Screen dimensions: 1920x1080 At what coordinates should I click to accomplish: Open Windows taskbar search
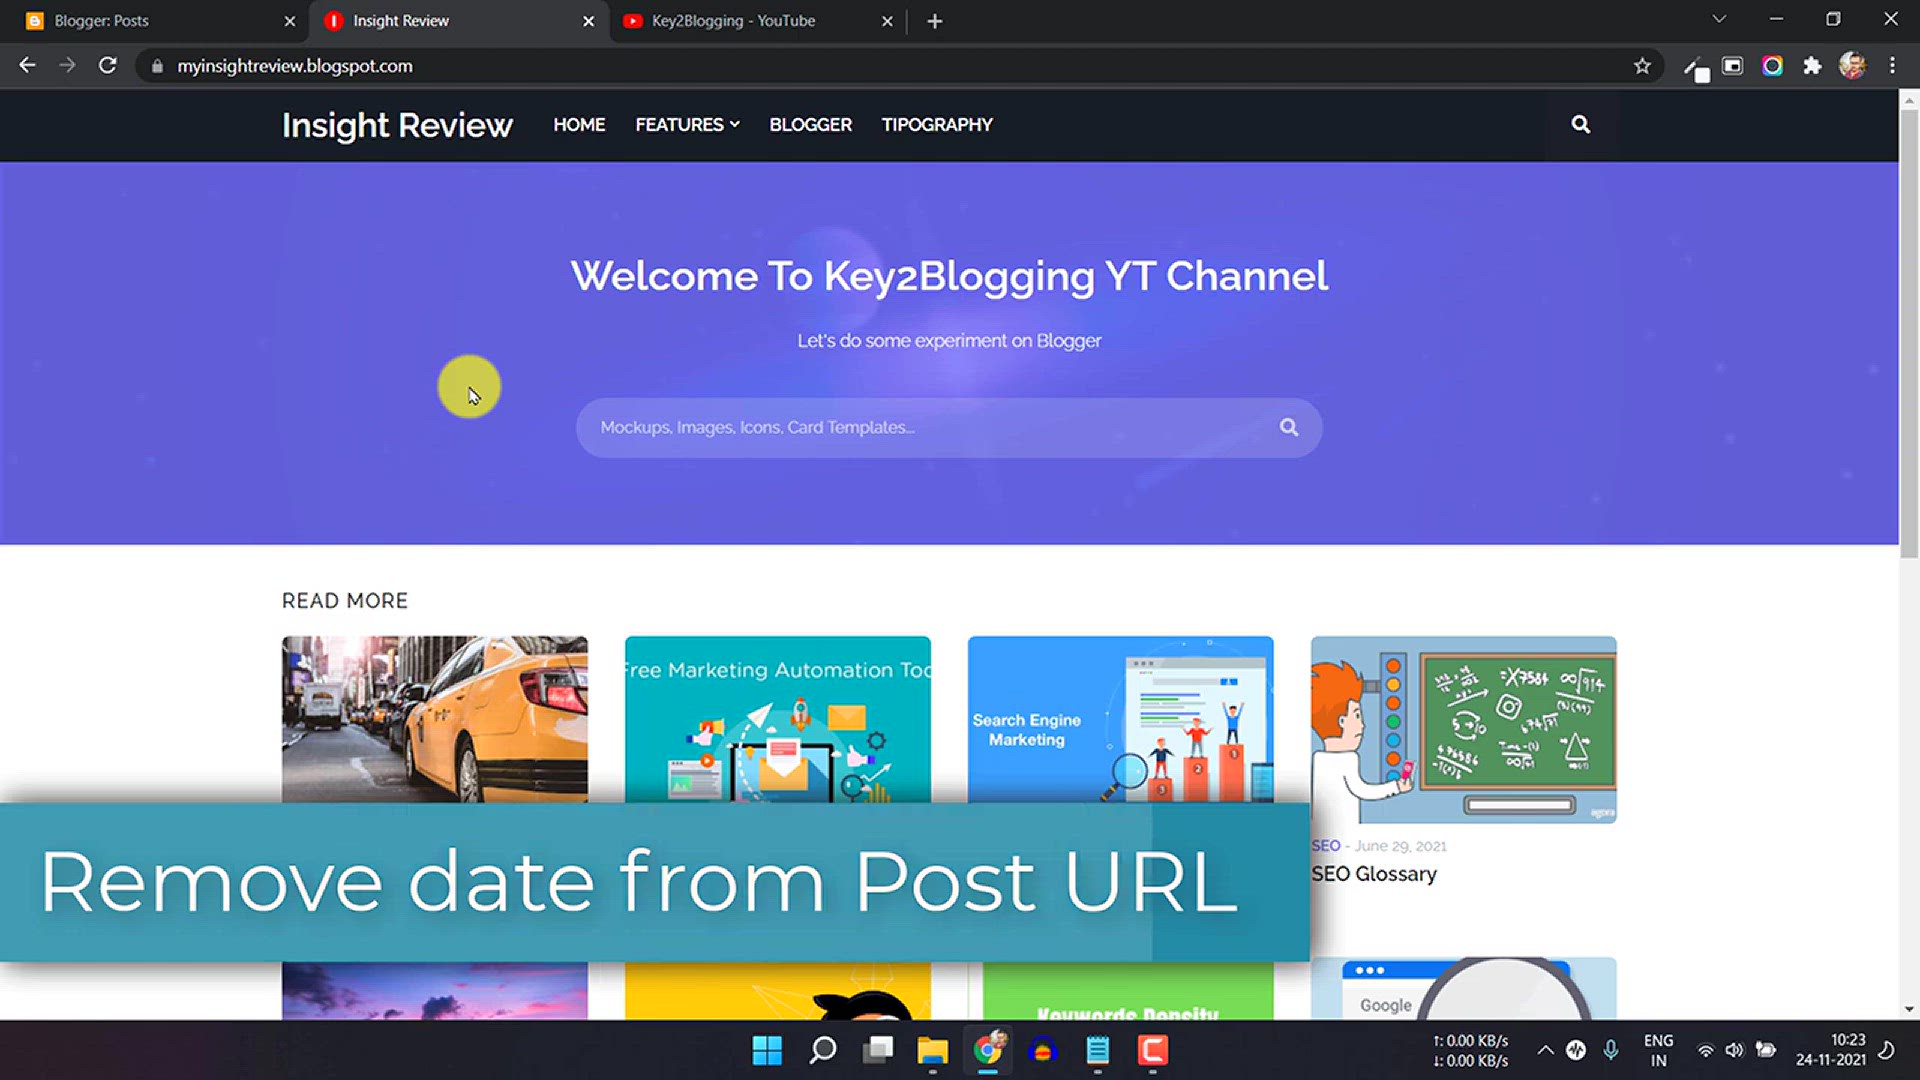point(823,1050)
